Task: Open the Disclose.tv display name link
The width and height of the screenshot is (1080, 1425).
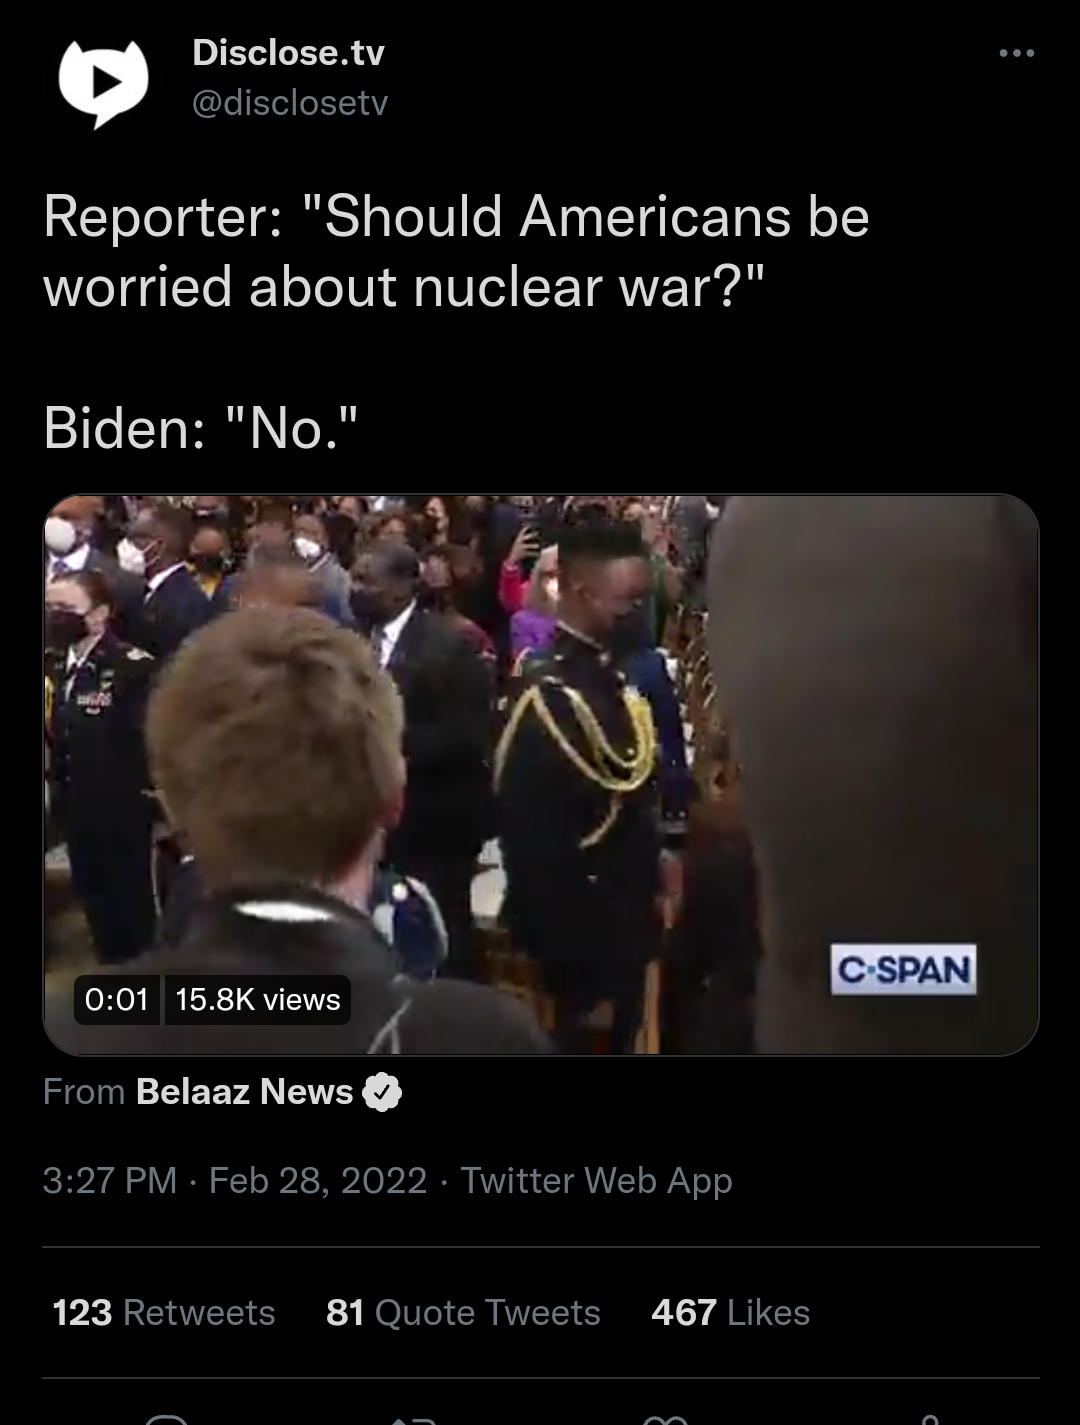Action: coord(288,52)
